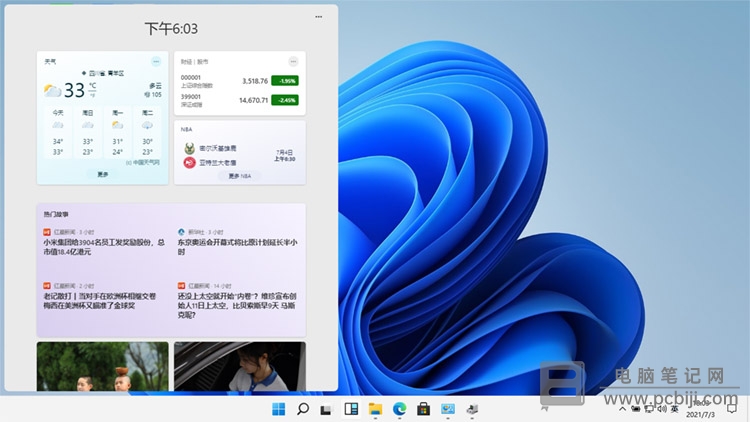
Task: Switch temperature unit to °C
Action: [92, 86]
